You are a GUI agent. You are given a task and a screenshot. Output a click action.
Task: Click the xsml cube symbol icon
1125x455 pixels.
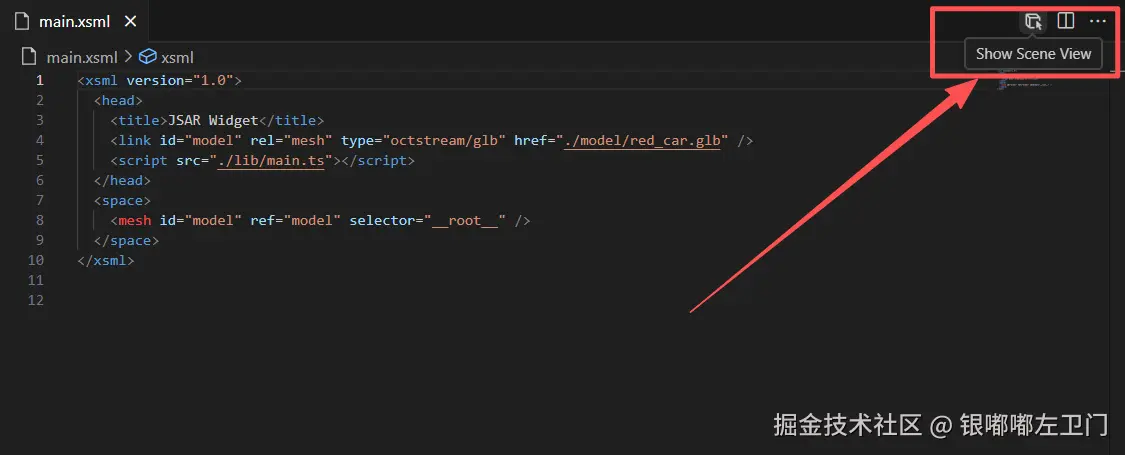click(x=148, y=57)
